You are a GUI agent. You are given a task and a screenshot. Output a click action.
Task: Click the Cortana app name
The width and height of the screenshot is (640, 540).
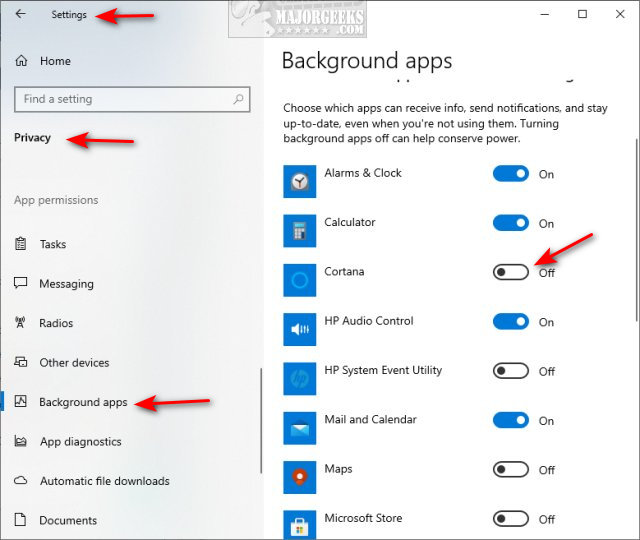coord(344,272)
